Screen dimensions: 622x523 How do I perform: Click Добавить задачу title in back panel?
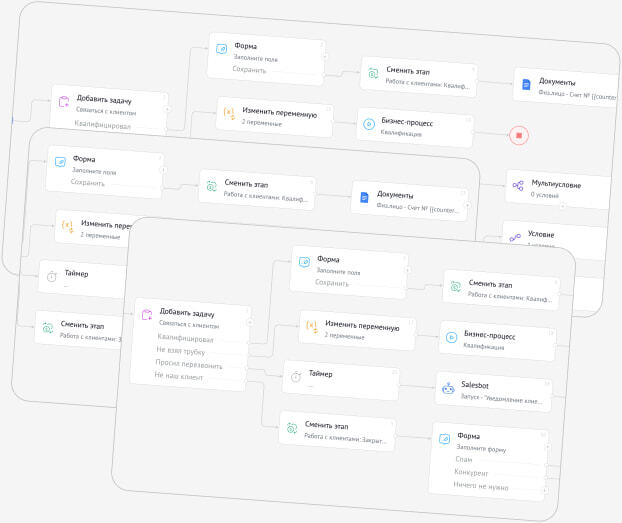pos(104,99)
